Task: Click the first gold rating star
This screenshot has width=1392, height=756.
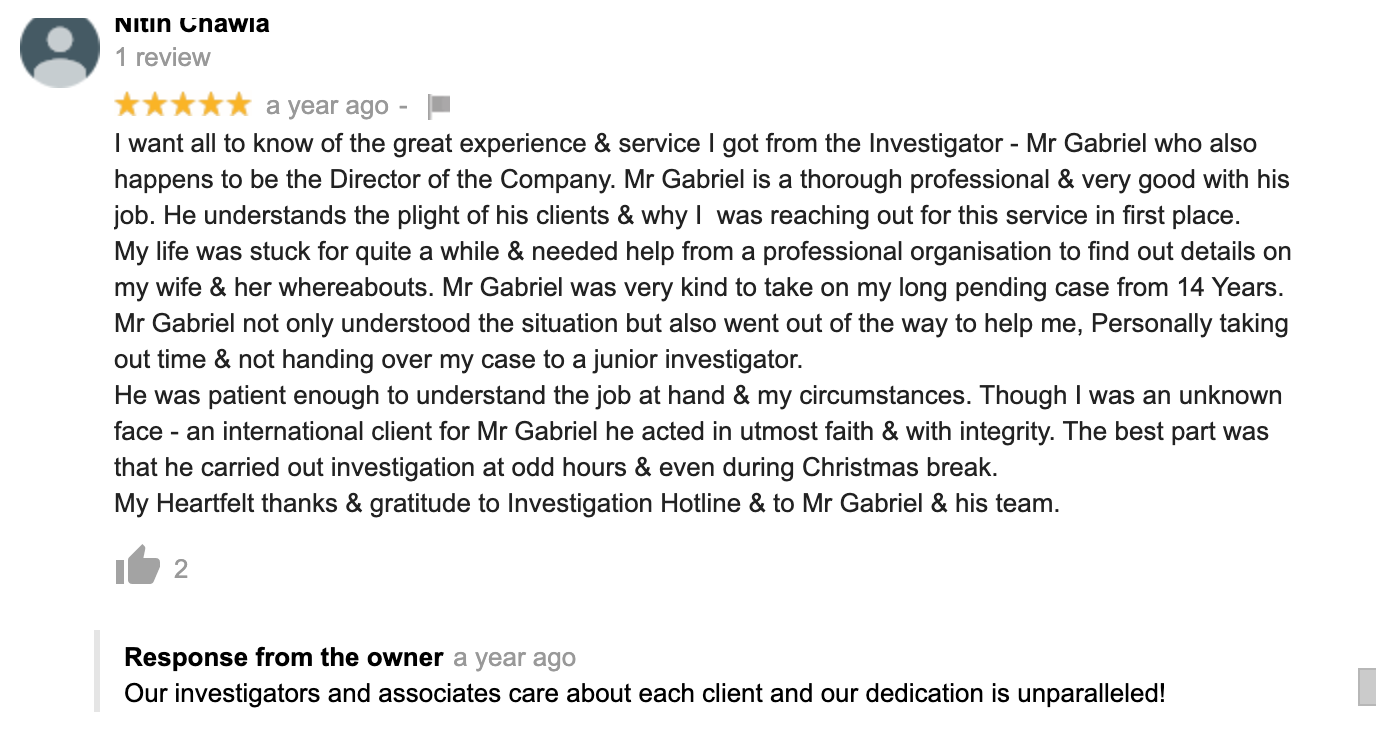Action: (x=128, y=104)
